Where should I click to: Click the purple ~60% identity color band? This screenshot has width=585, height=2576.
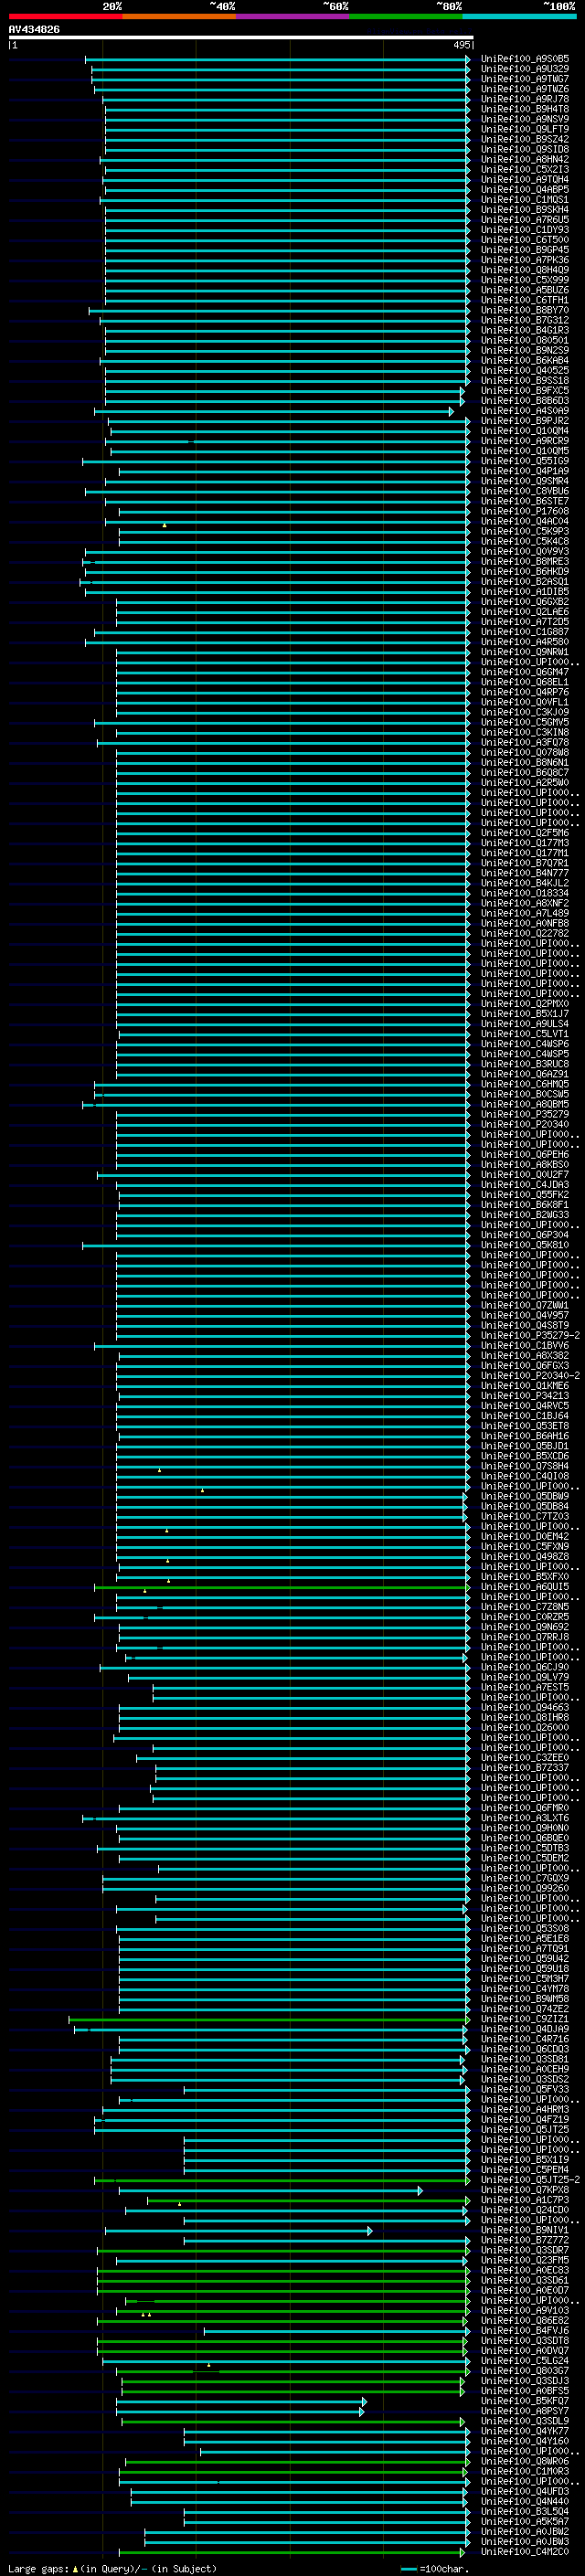coord(293,16)
